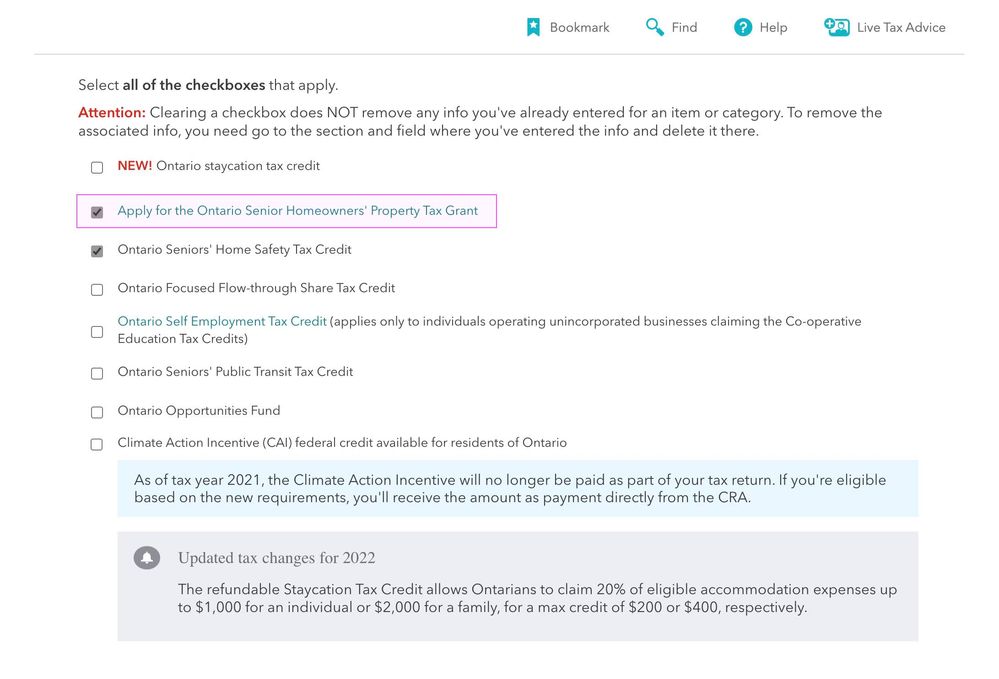Open the Ontario Self Employment Tax Credit link

[222, 321]
